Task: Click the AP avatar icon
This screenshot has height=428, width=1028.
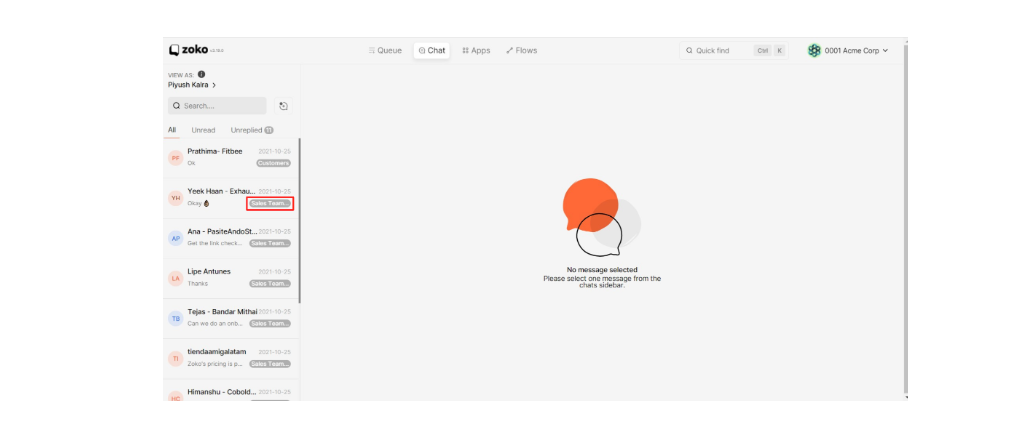Action: click(175, 239)
